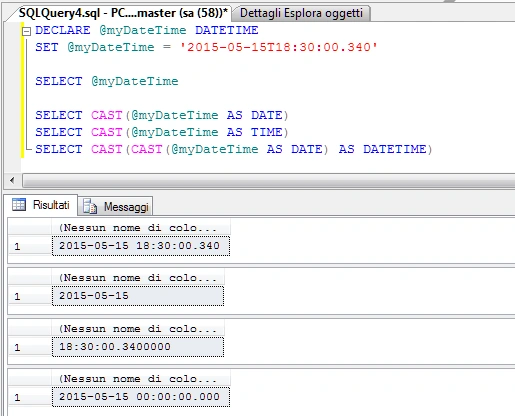
Task: Click the horizontal scrollbar left arrow
Action: coord(12,181)
